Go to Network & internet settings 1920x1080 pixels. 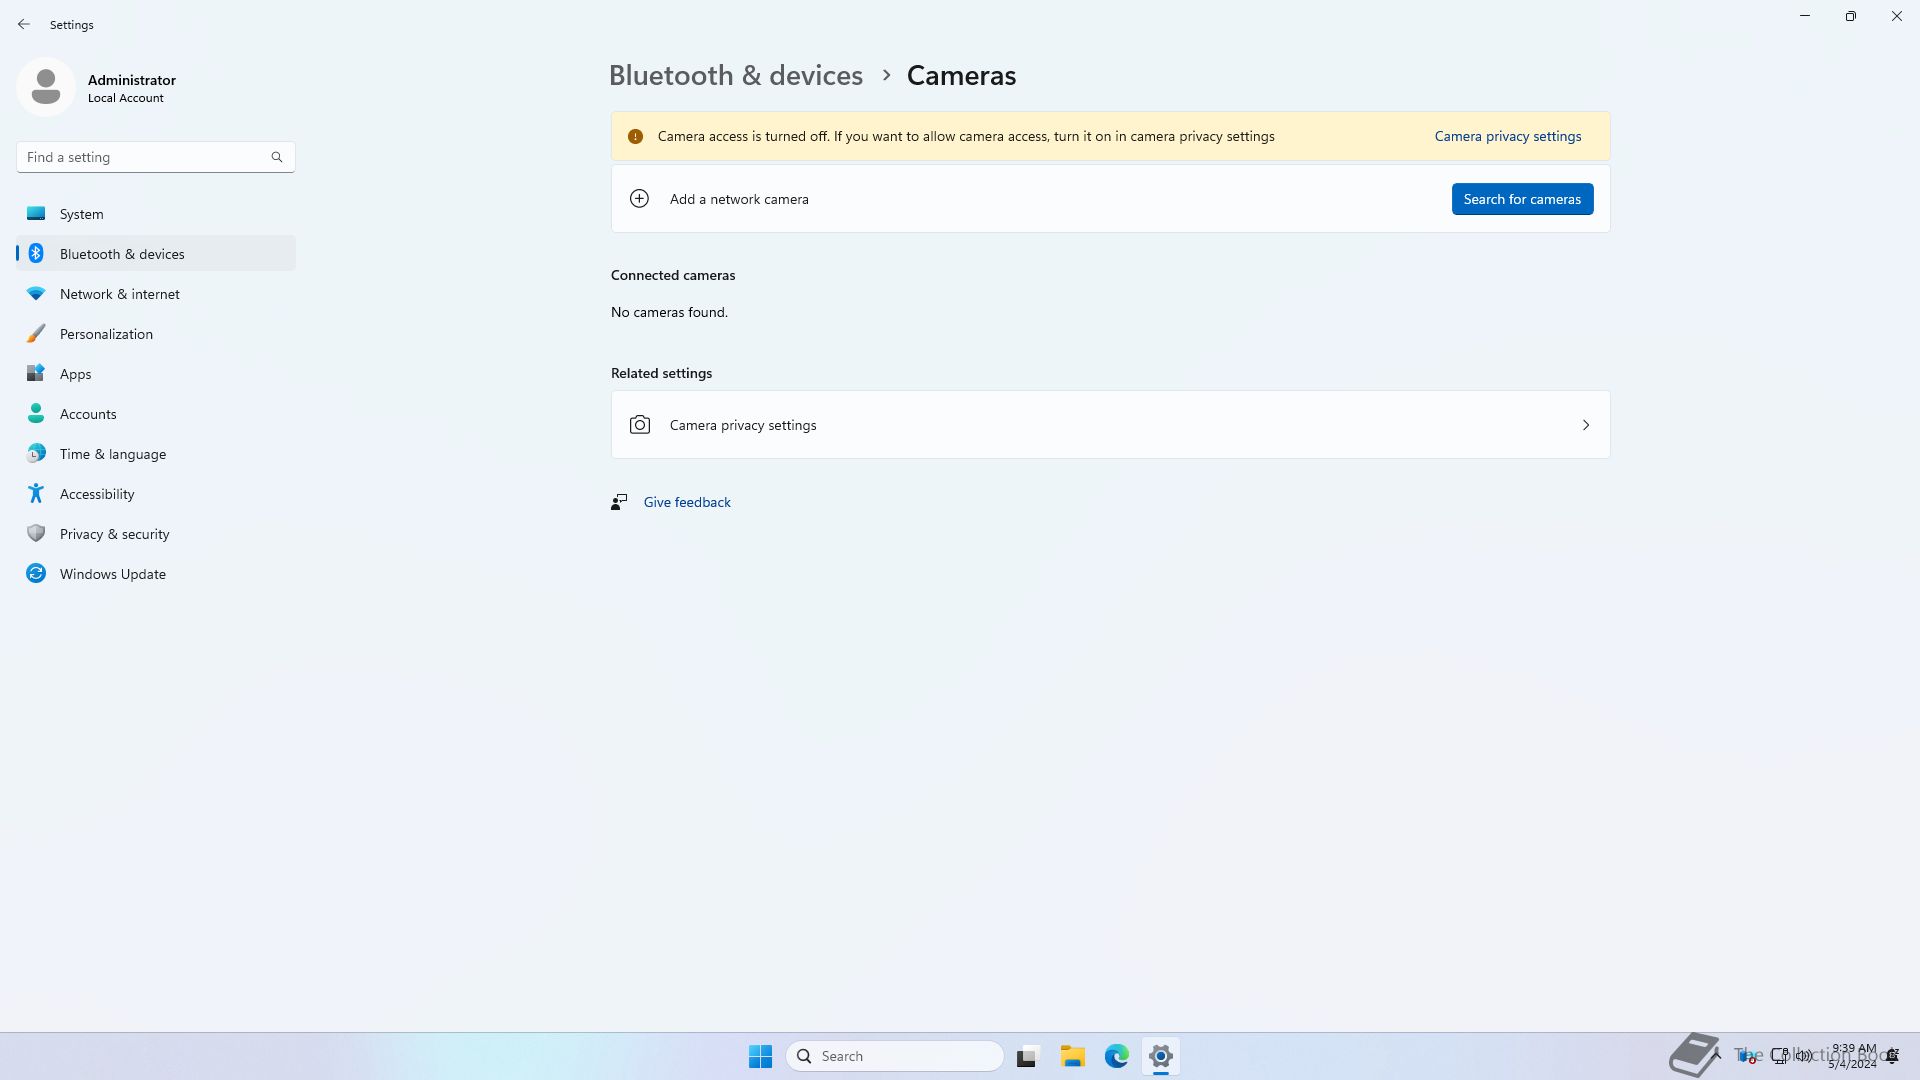120,294
